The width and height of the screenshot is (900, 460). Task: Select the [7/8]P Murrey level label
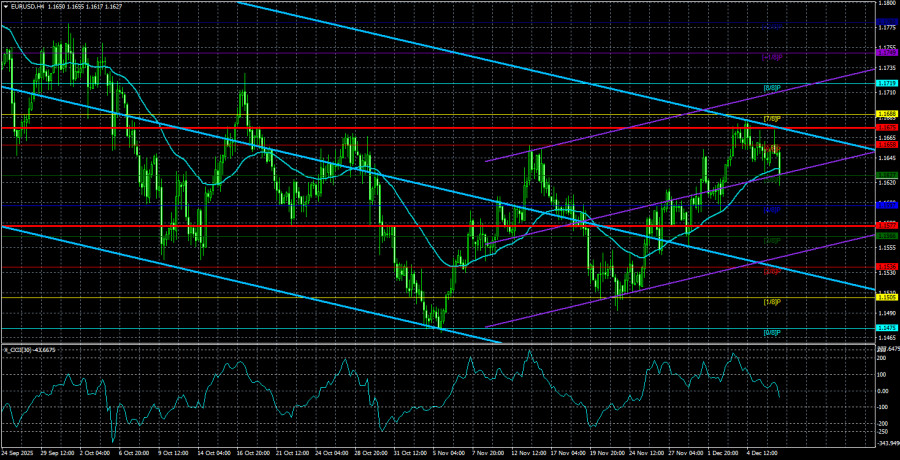coord(771,119)
